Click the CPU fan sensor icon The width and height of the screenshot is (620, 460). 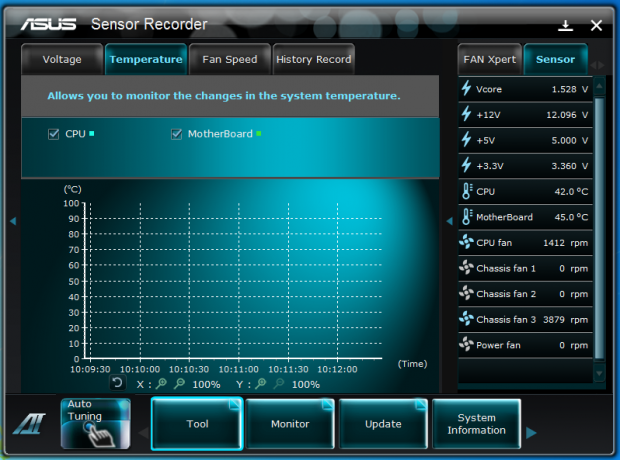(x=466, y=242)
